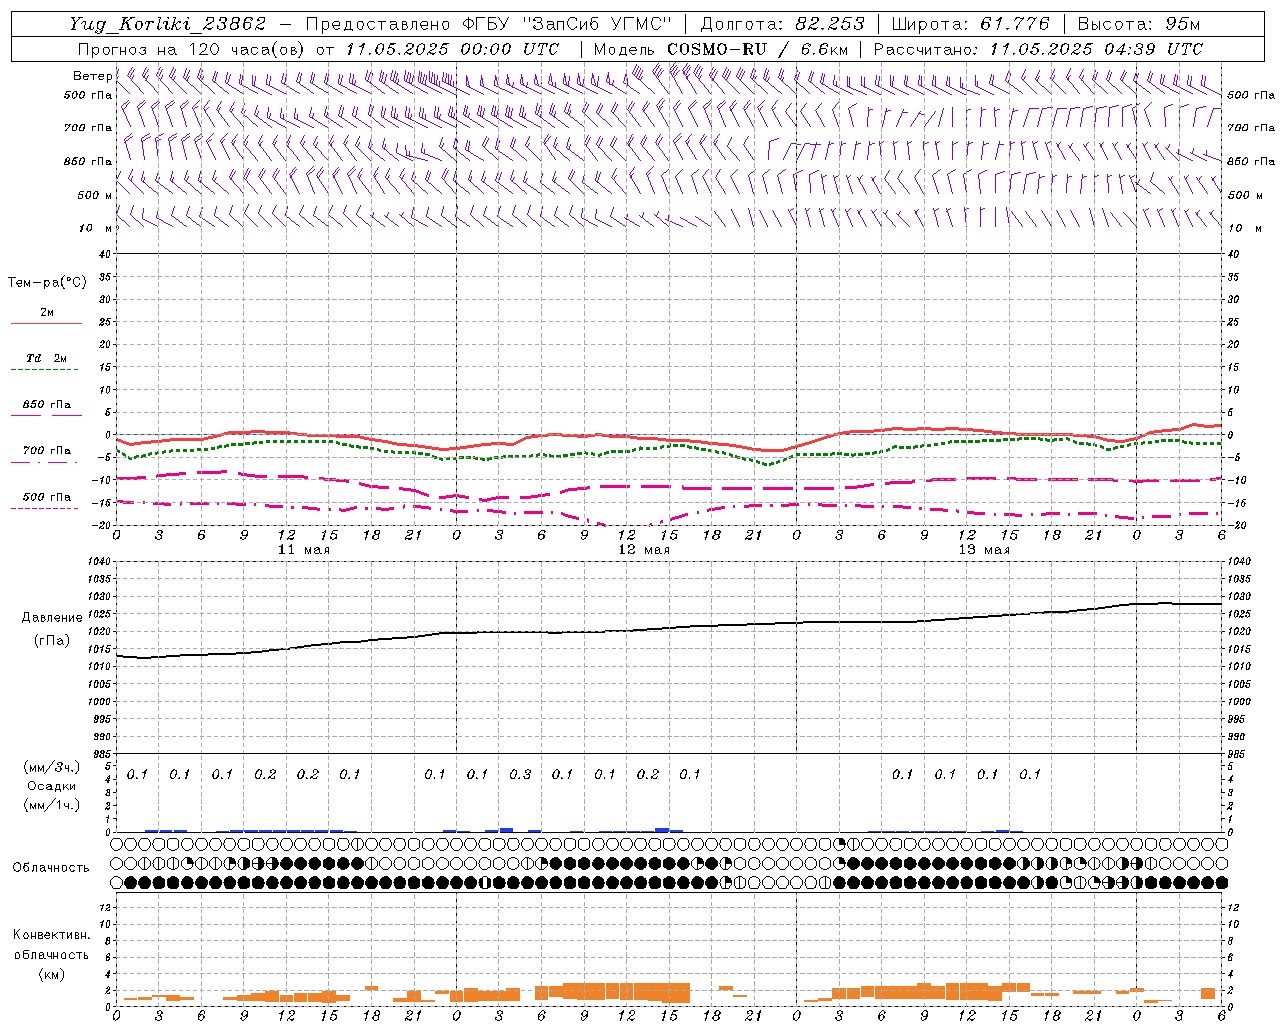Click the dashed 700 гПа temperature legend line
This screenshot has width=1280, height=1024.
click(x=44, y=463)
